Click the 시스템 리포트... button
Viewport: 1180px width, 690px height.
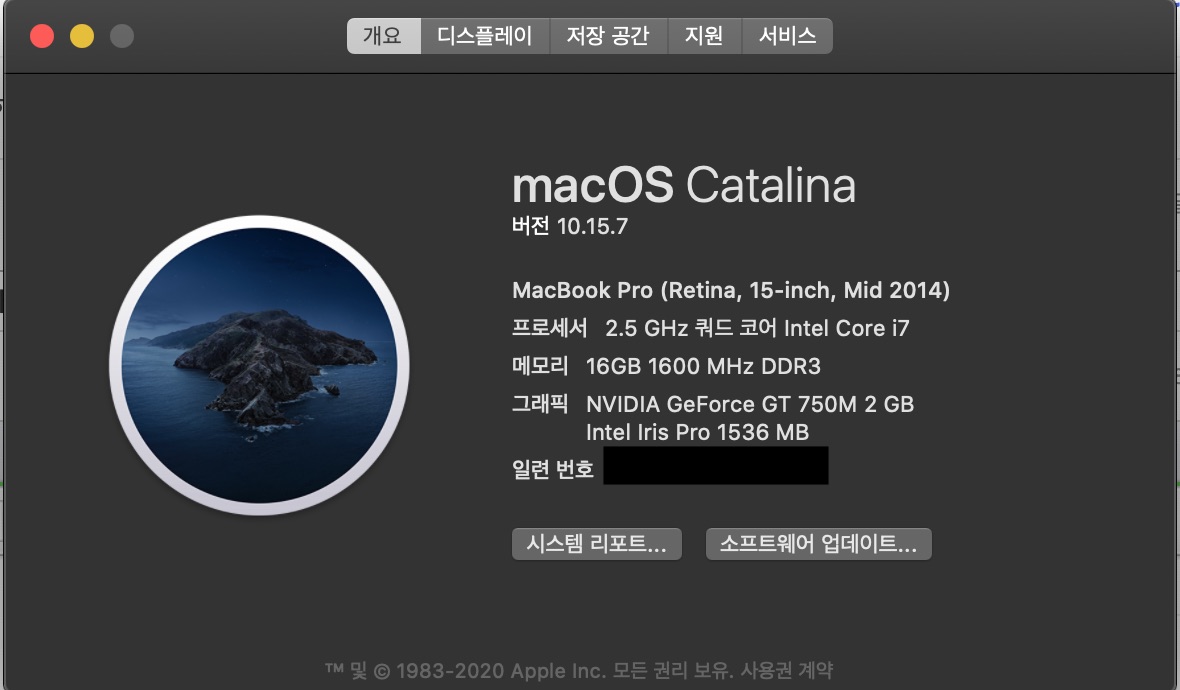(x=597, y=543)
